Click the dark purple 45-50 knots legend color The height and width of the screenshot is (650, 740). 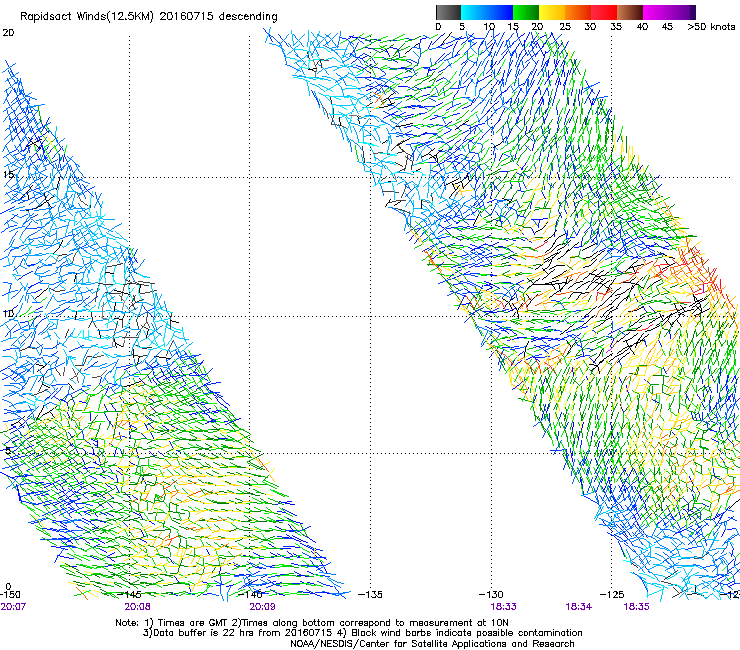click(682, 12)
